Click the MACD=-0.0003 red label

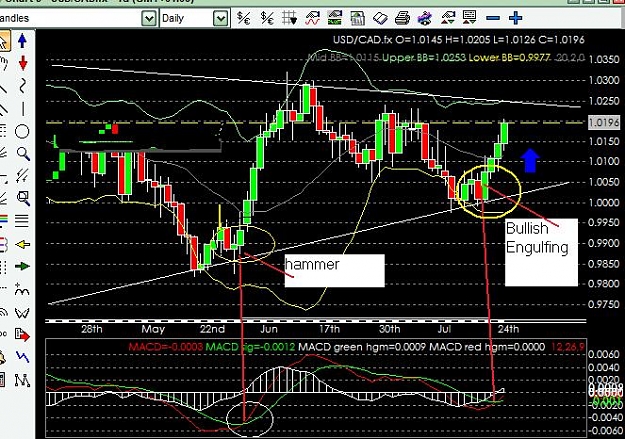(x=165, y=347)
